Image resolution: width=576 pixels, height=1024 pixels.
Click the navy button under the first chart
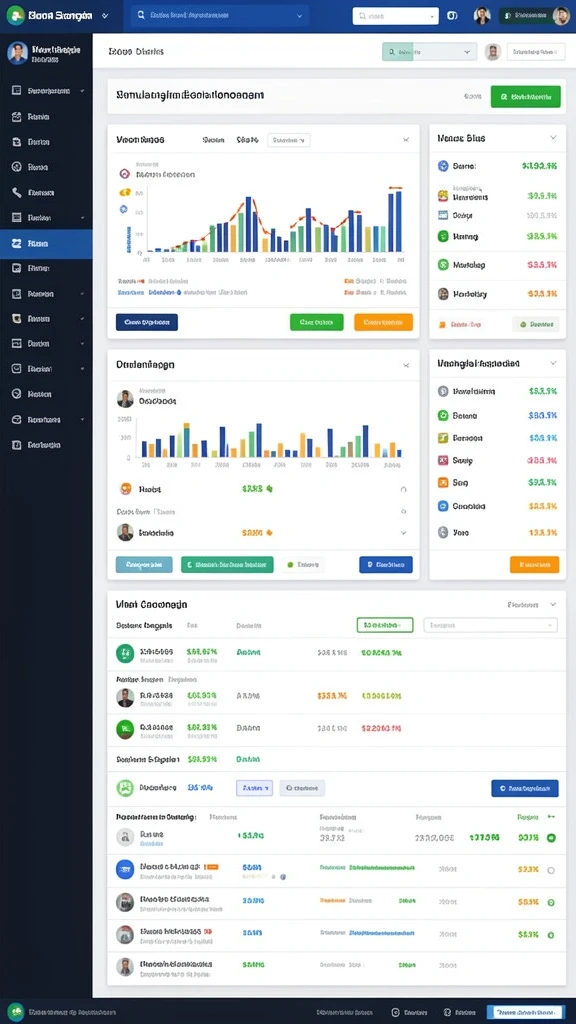(x=147, y=322)
